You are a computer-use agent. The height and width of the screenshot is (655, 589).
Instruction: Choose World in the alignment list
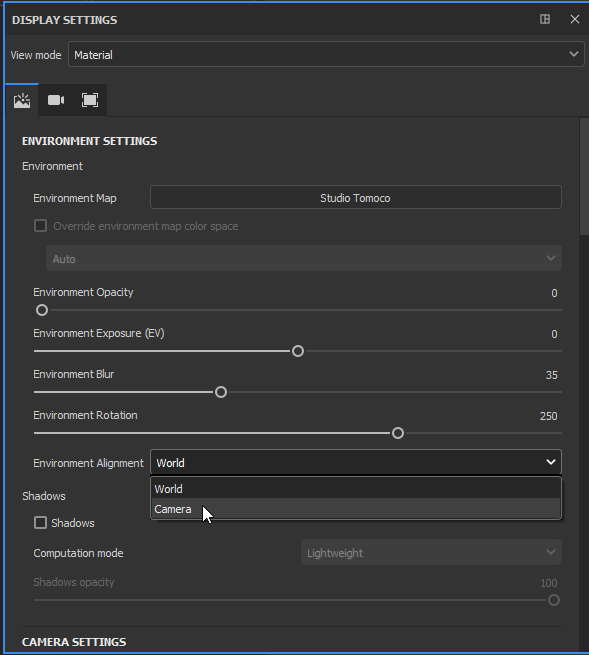tap(356, 488)
